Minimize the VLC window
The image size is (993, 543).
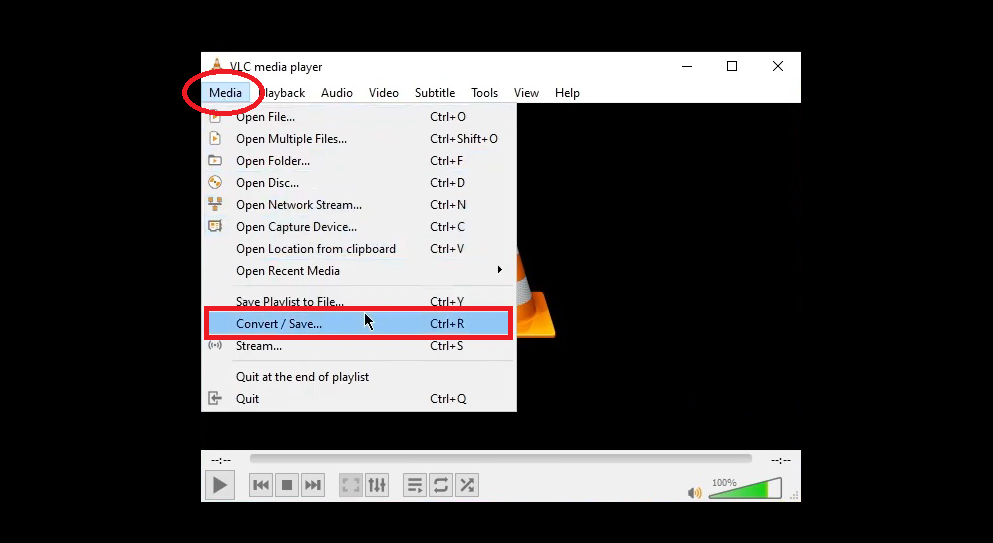[x=687, y=67]
